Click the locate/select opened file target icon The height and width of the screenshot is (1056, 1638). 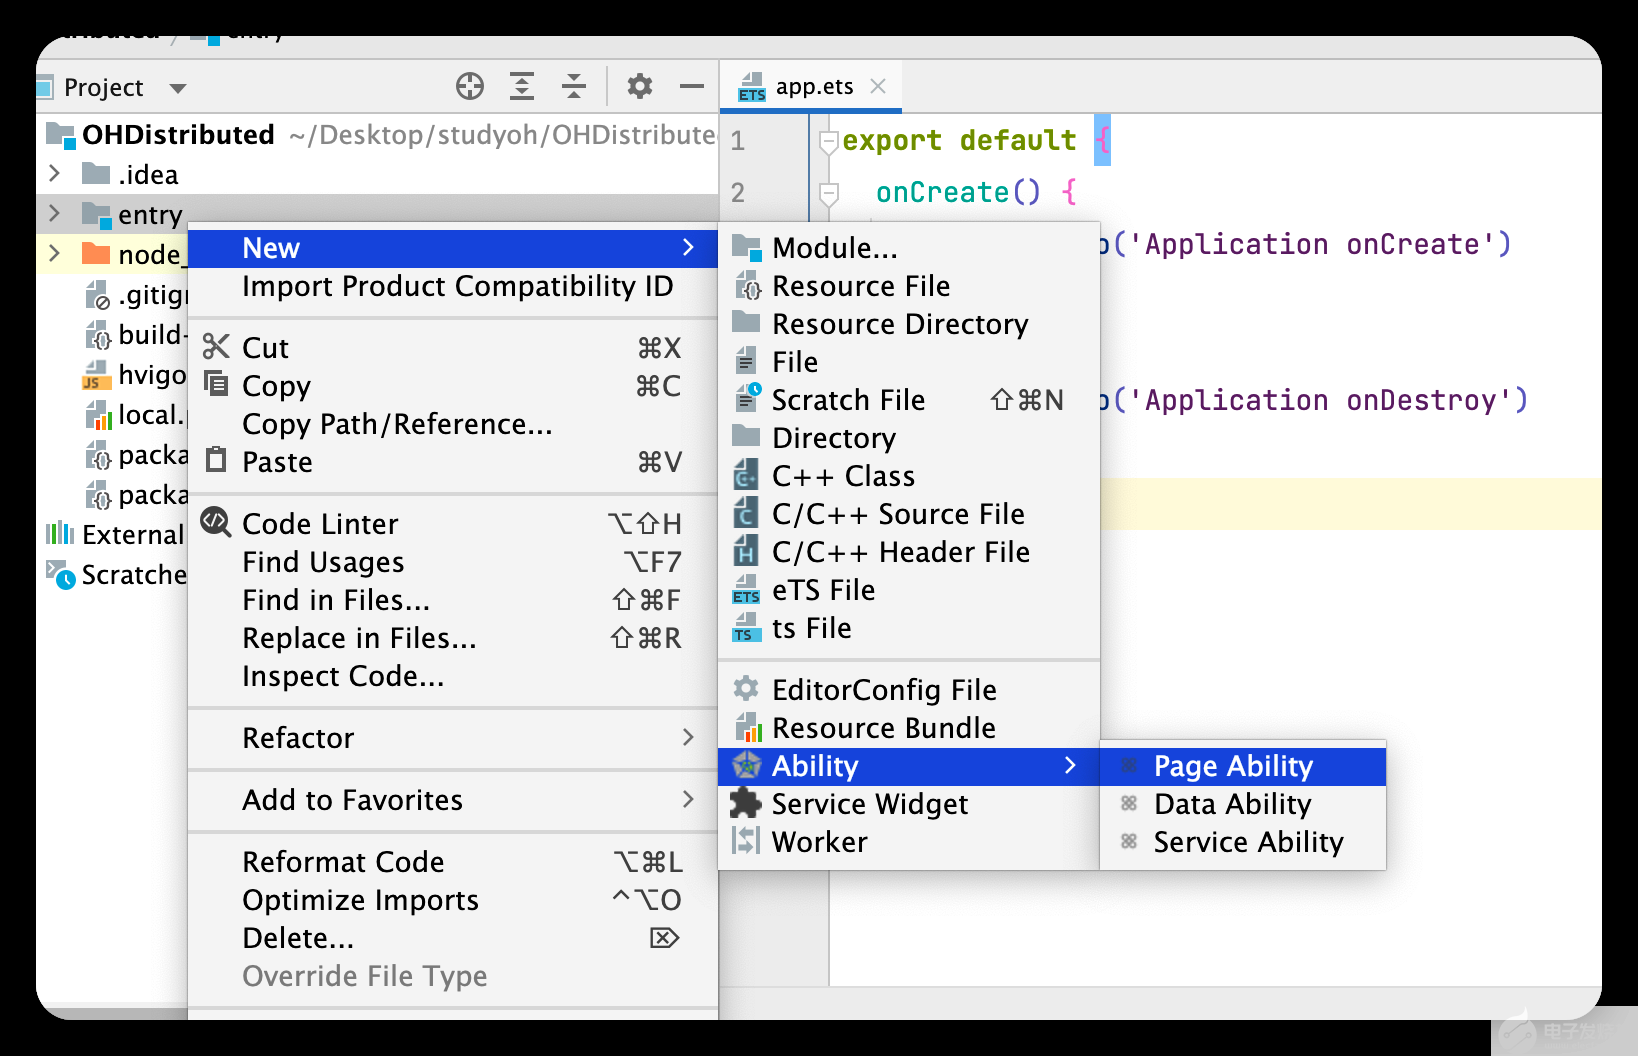(470, 87)
